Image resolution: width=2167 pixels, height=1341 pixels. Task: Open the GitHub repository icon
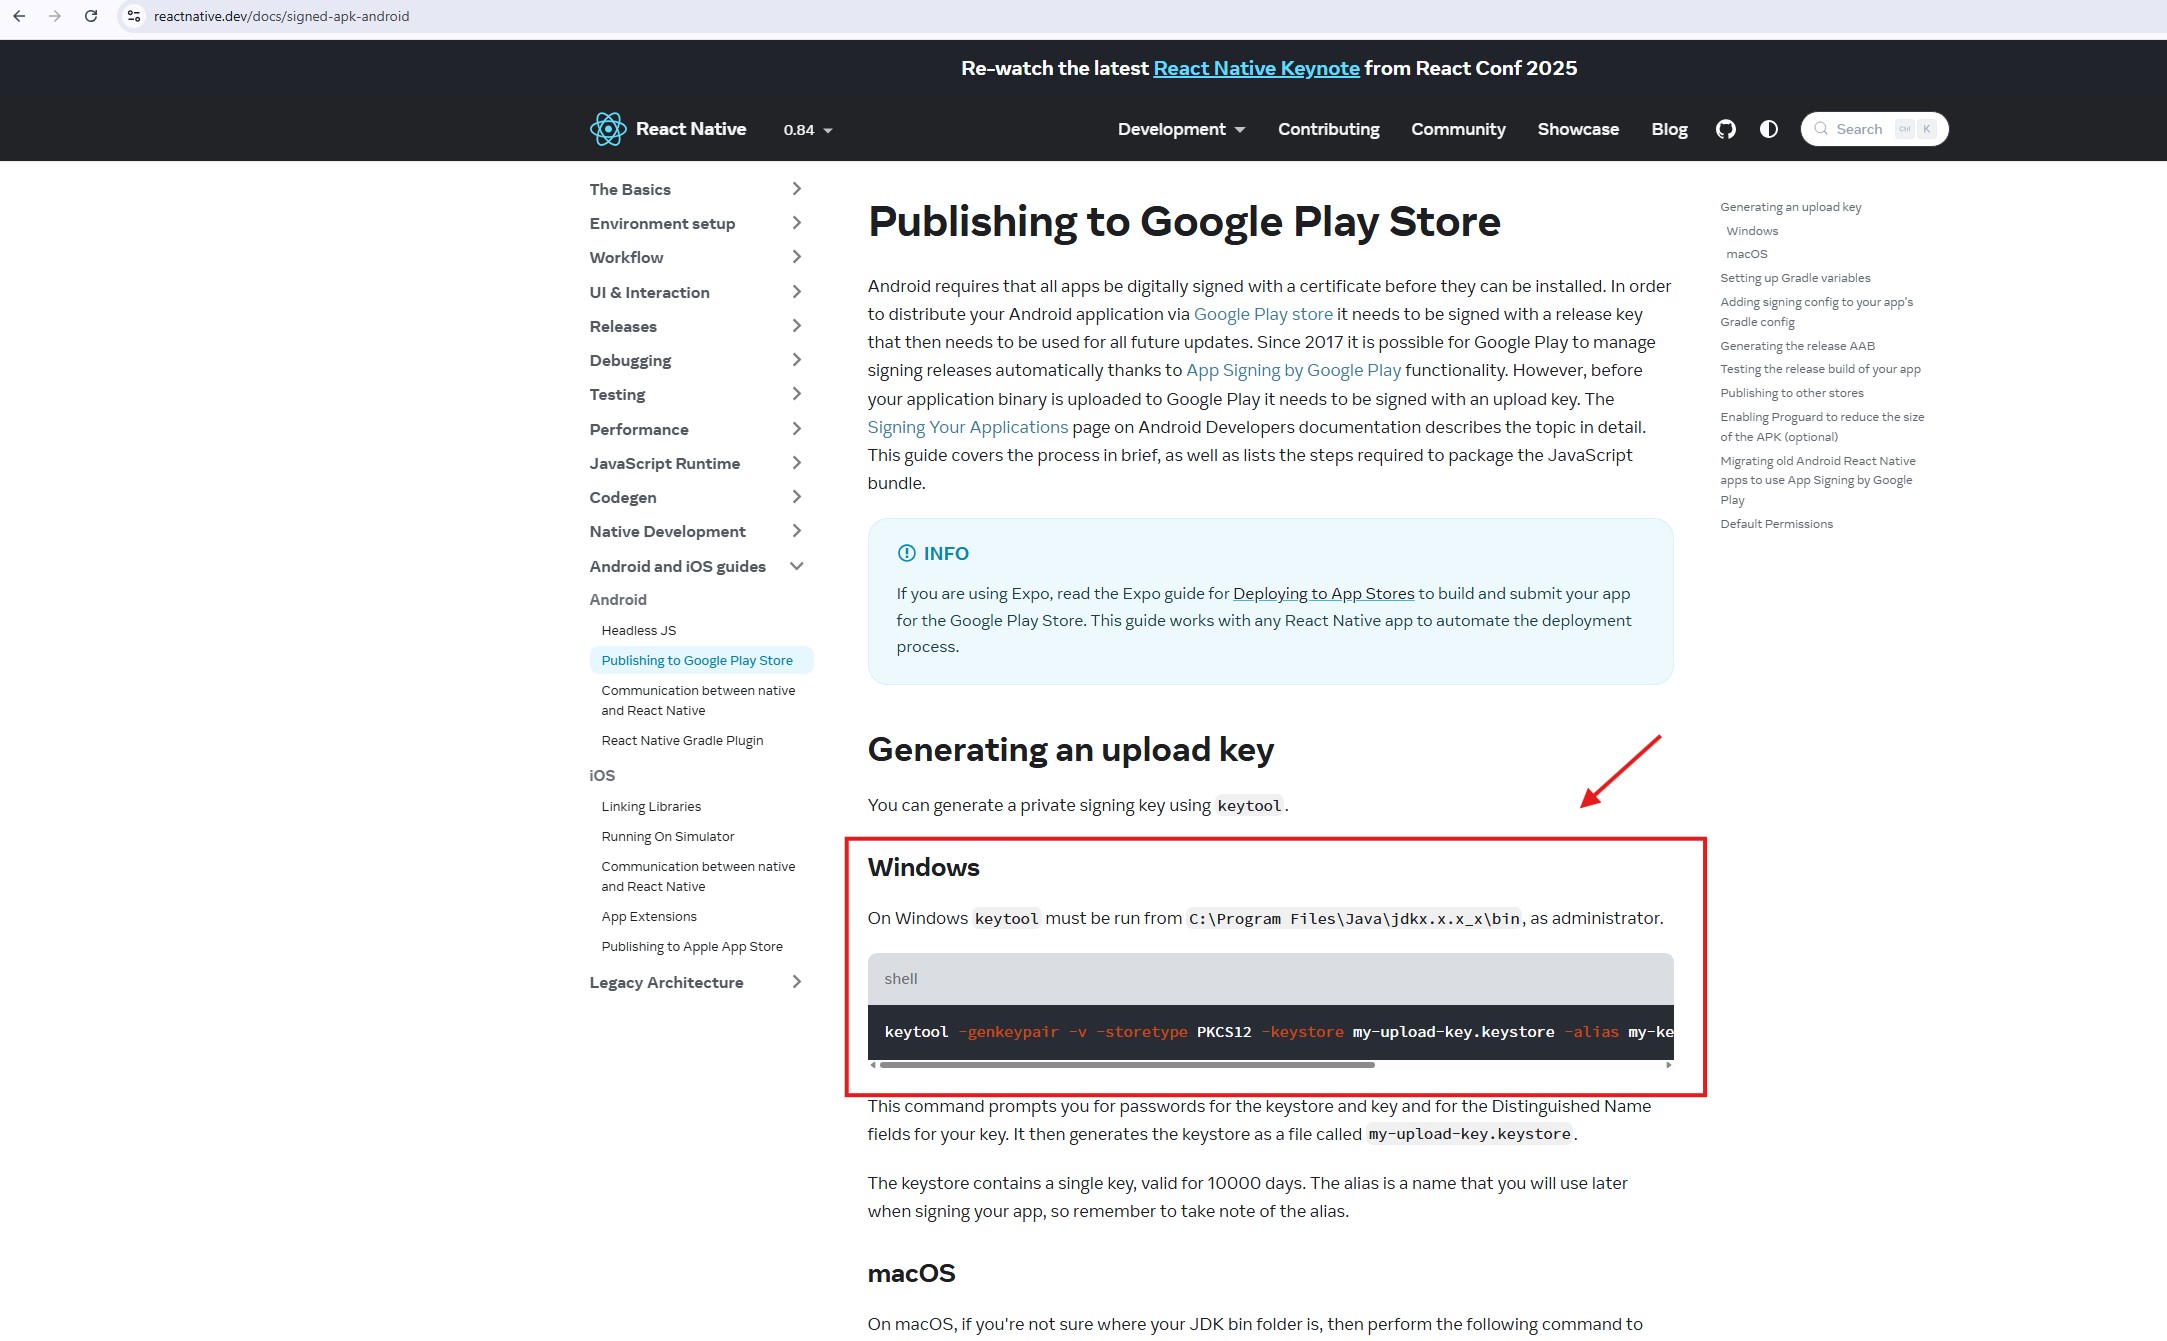click(x=1725, y=129)
